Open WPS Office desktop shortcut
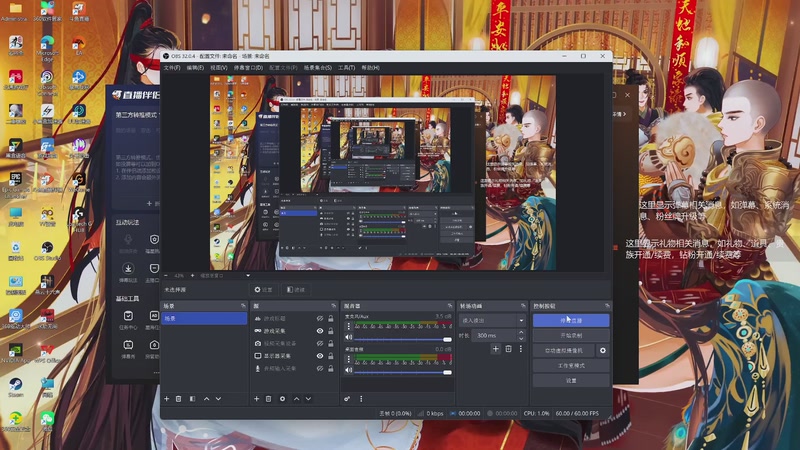 point(47,354)
